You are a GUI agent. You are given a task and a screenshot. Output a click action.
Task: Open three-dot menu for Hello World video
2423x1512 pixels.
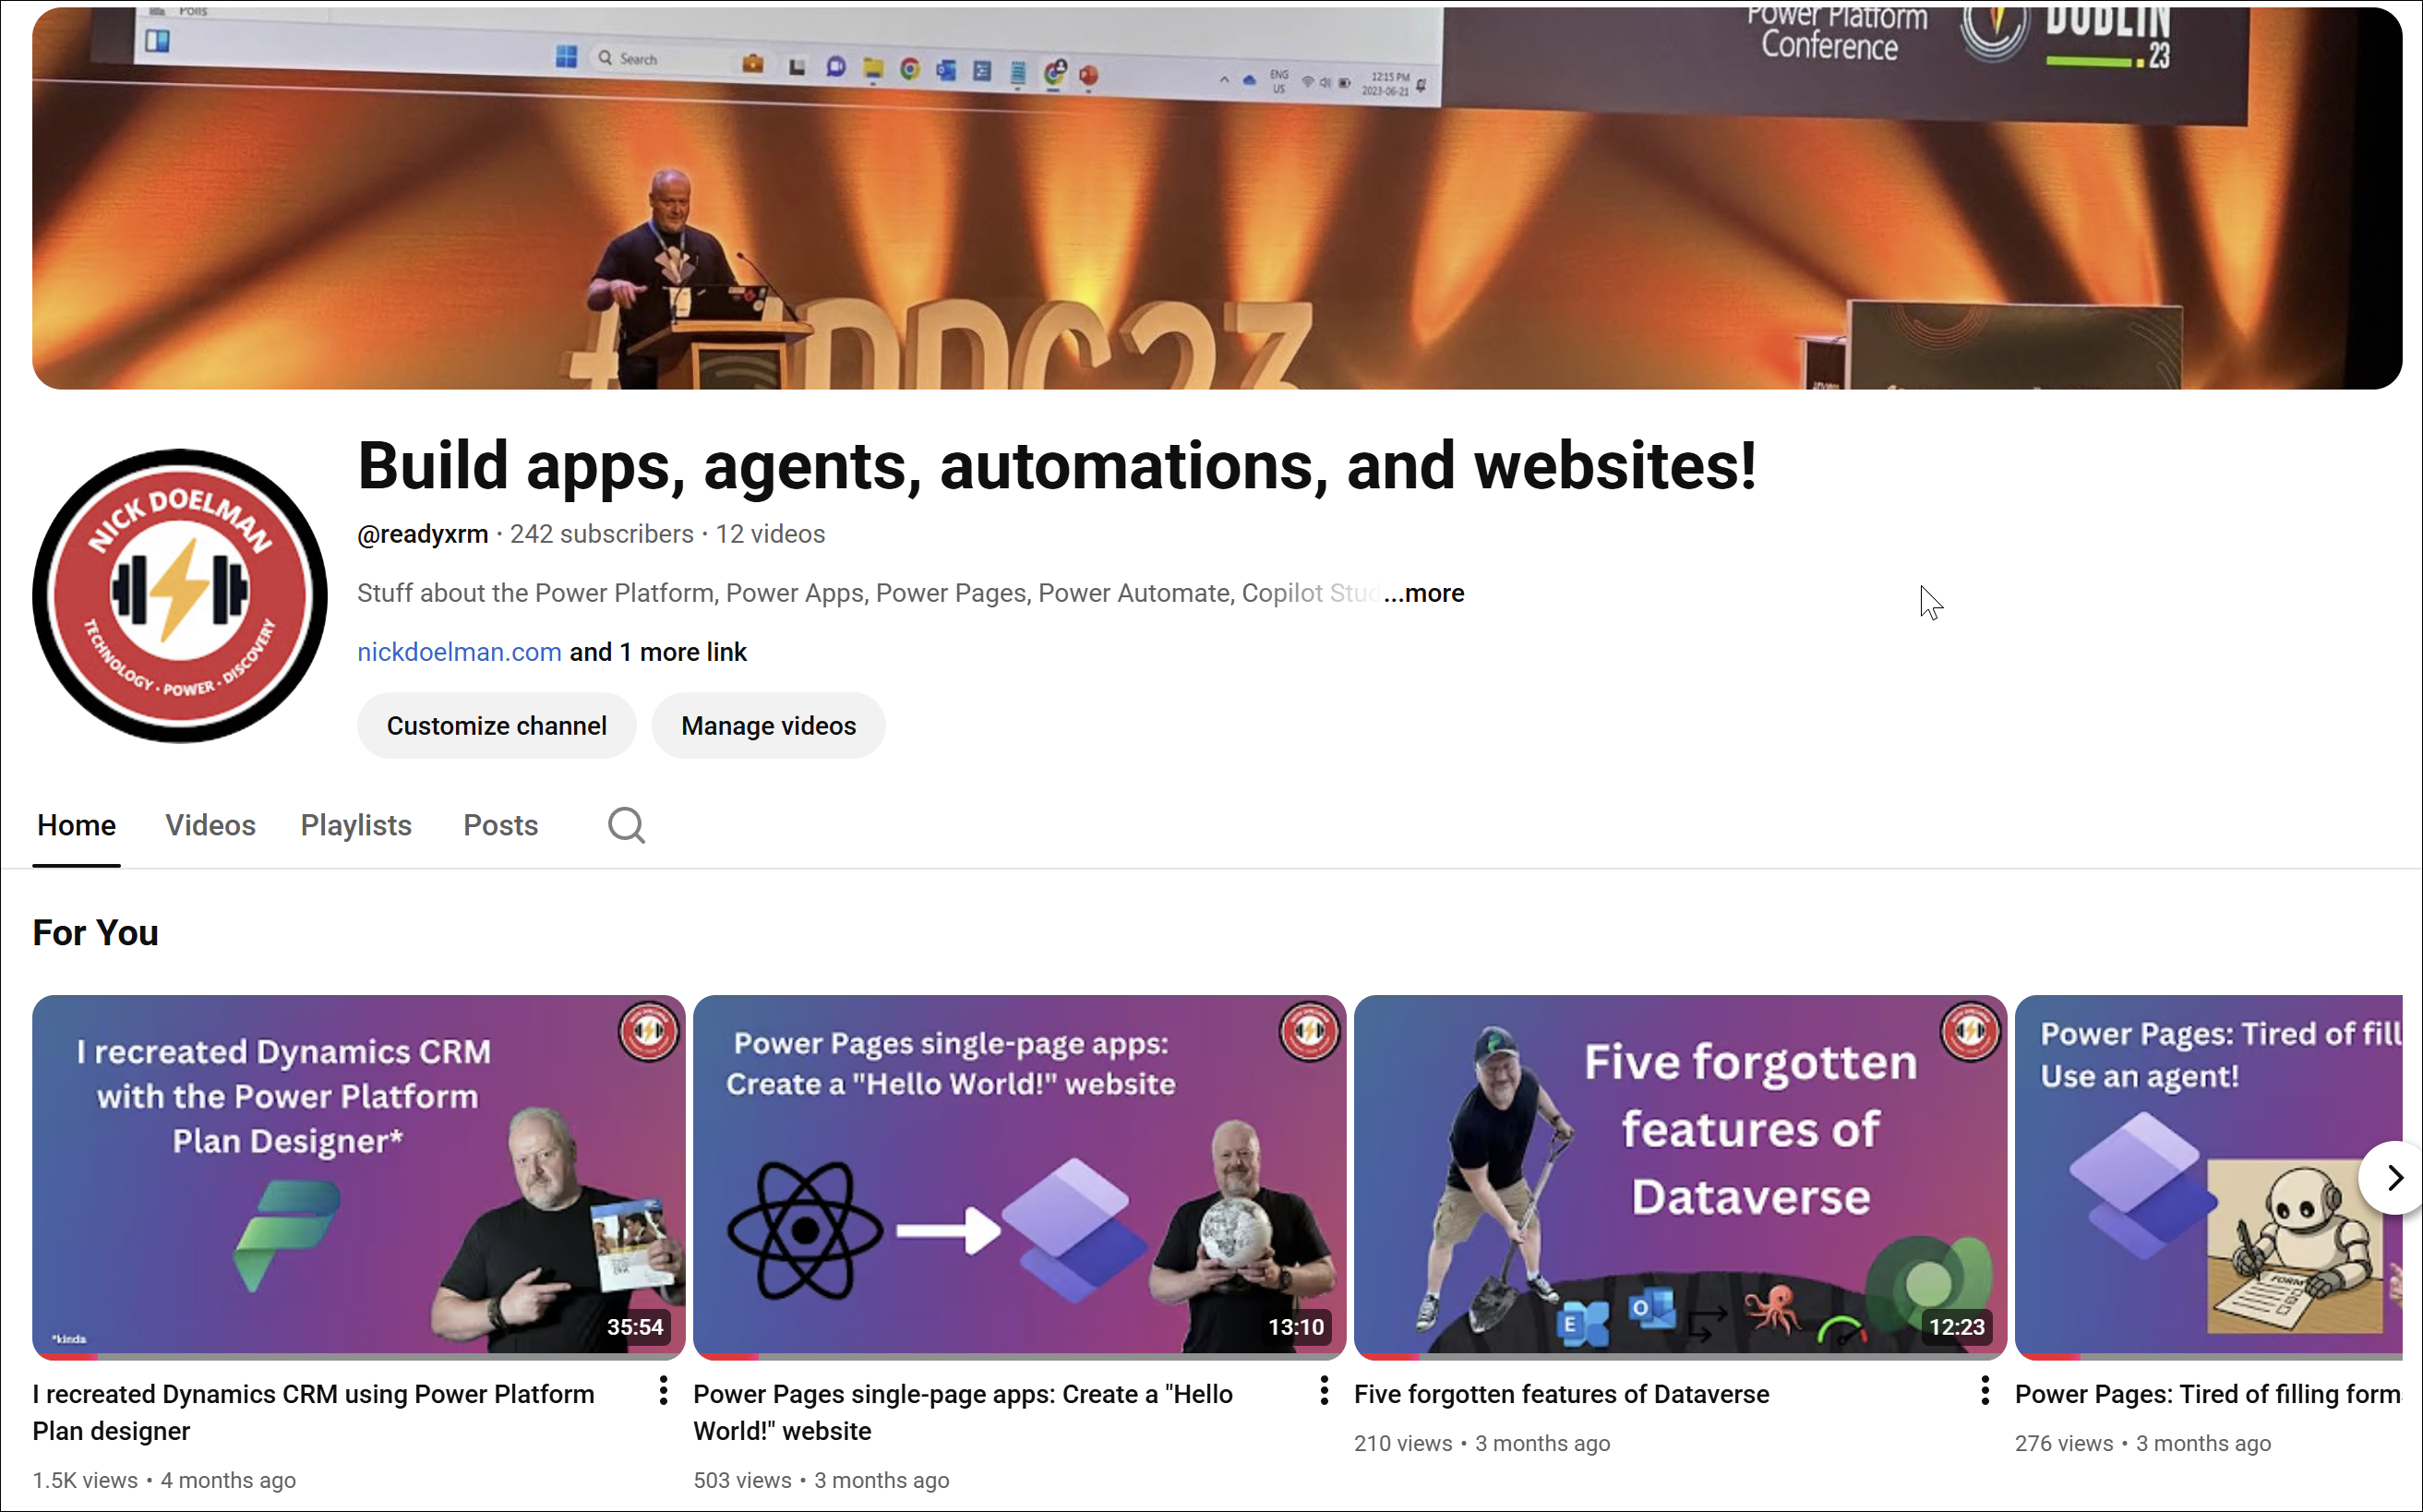(x=1324, y=1390)
